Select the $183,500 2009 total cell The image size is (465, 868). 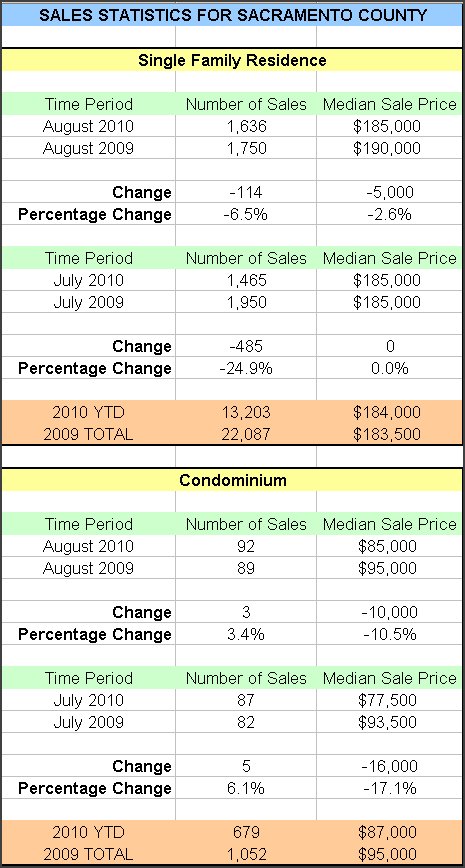click(x=386, y=435)
